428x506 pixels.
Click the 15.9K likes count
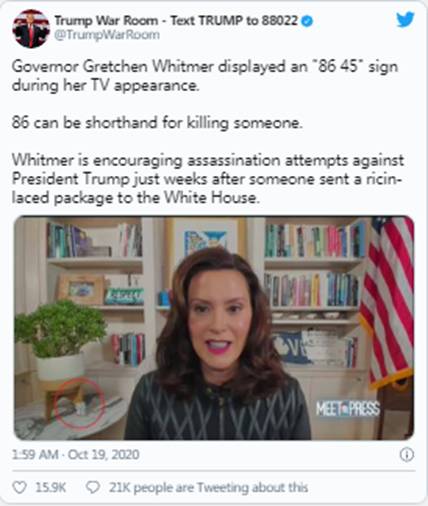(51, 487)
